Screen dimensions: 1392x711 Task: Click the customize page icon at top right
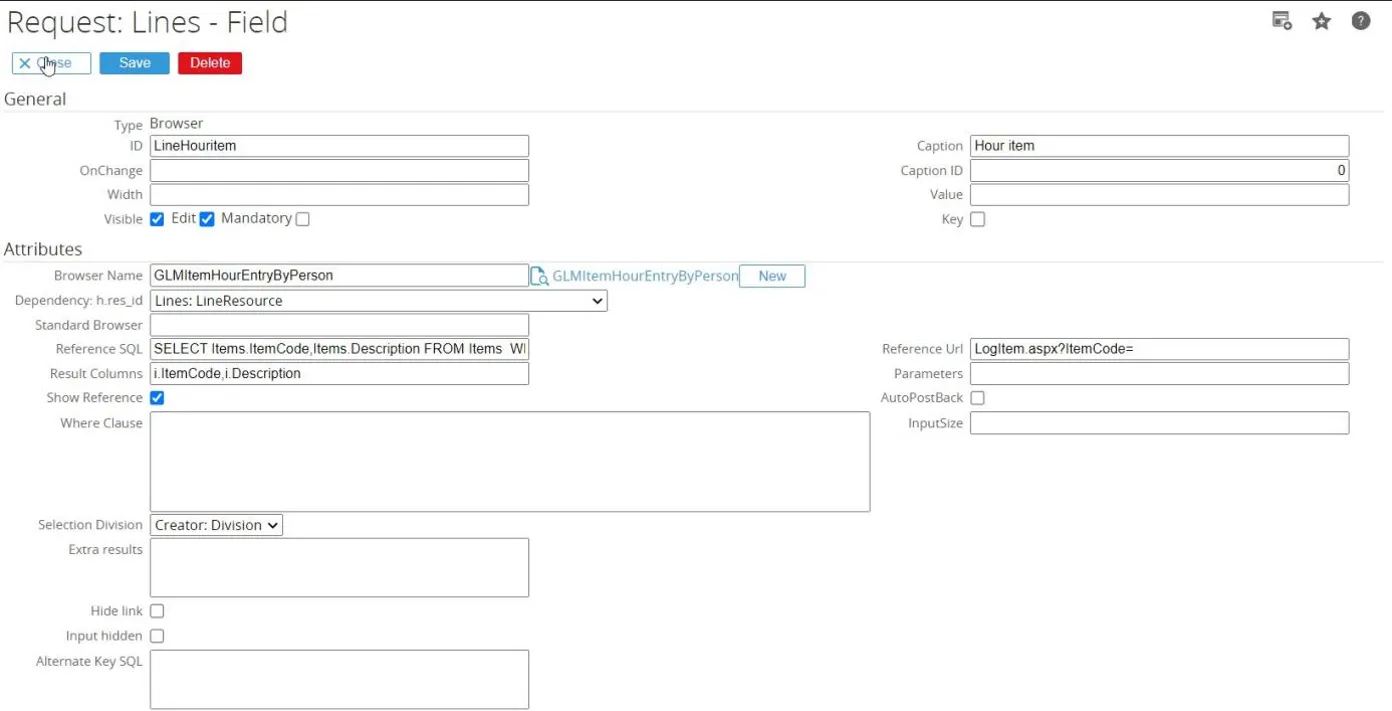[1281, 21]
